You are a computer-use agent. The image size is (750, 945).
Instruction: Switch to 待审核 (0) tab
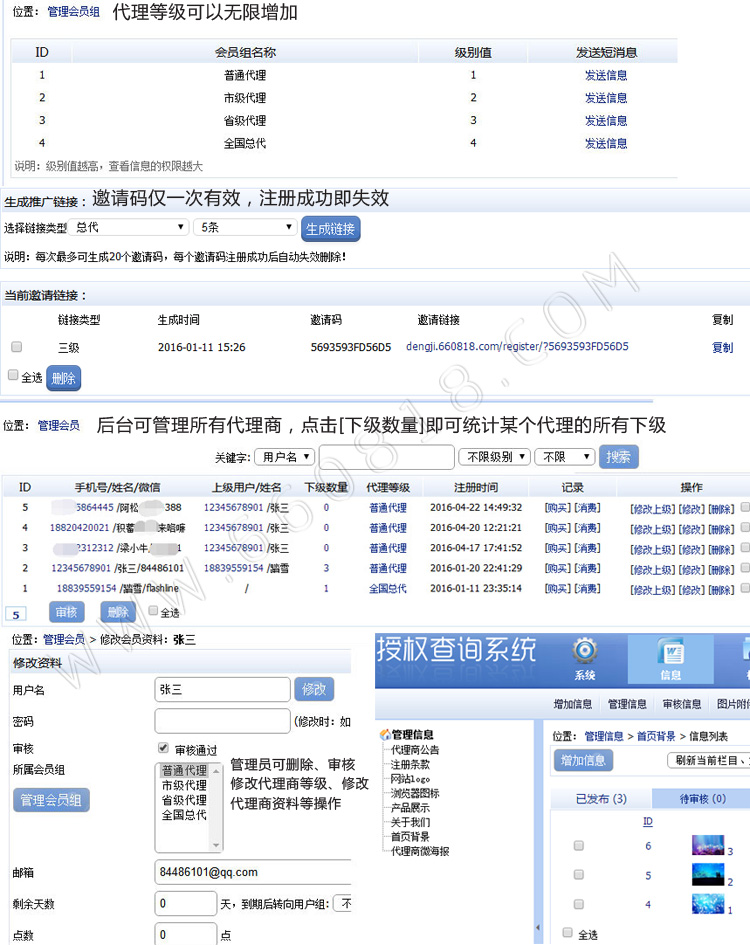(702, 799)
